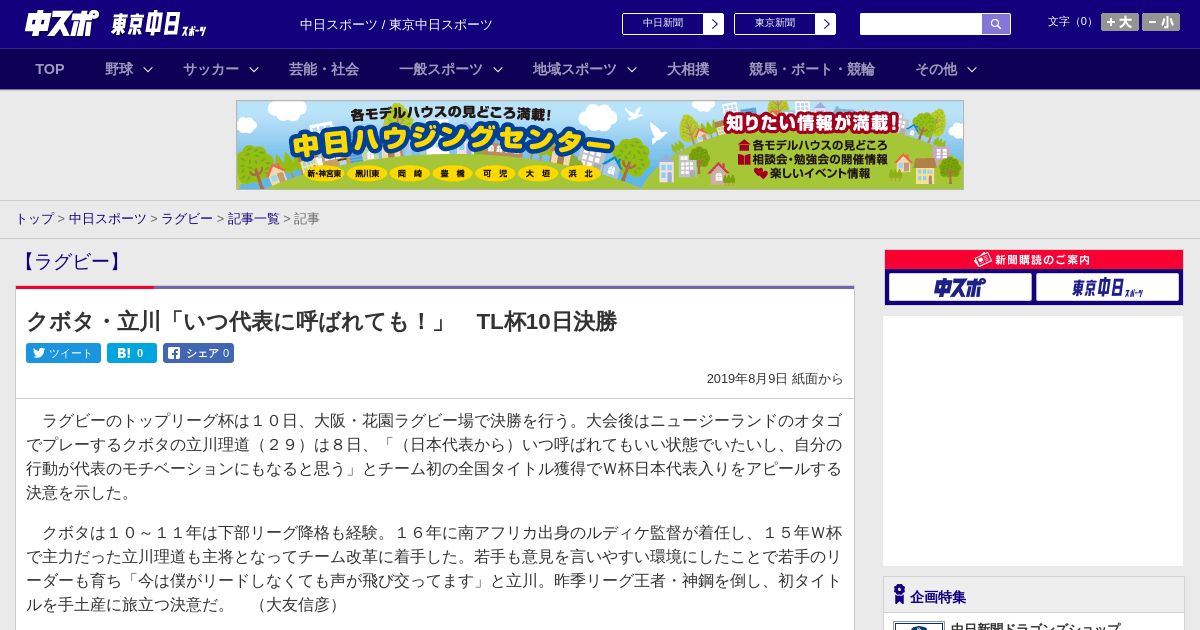
Task: Click the Facebook シェア button
Action: point(198,353)
